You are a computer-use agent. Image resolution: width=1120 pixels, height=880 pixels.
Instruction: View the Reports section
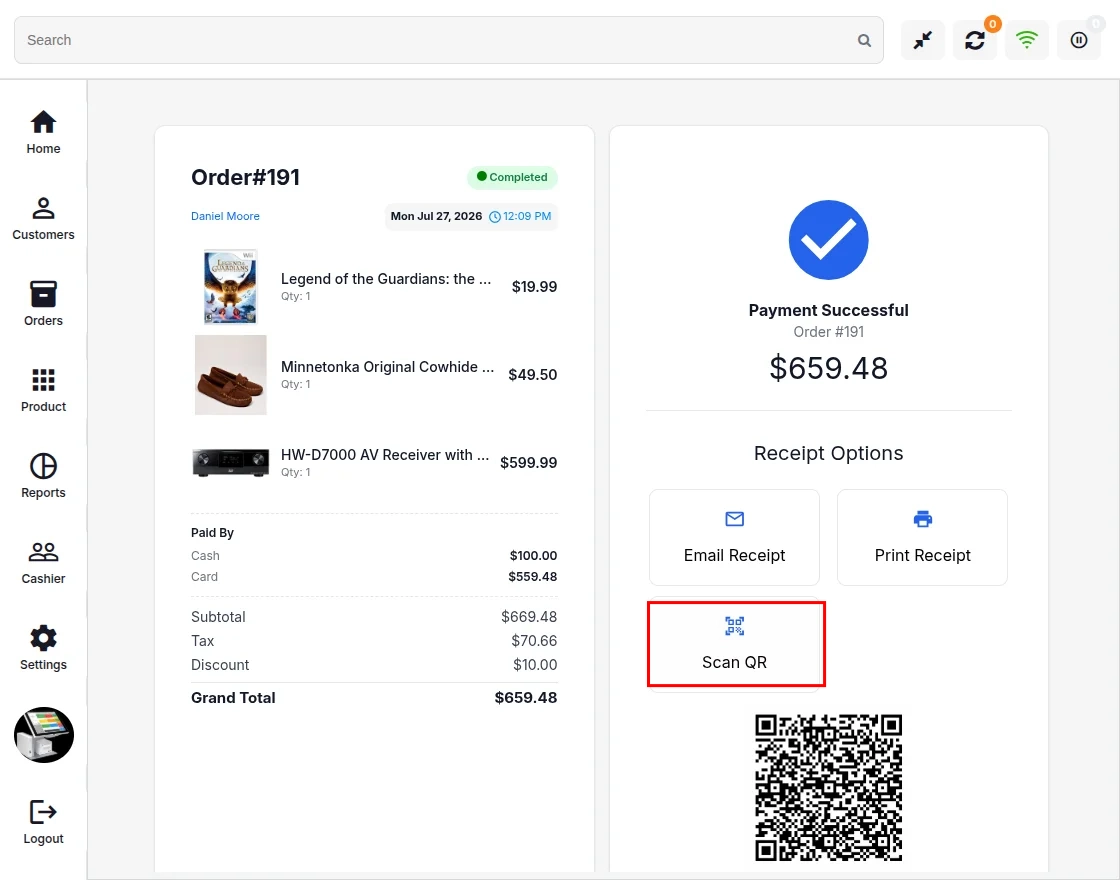pos(43,476)
